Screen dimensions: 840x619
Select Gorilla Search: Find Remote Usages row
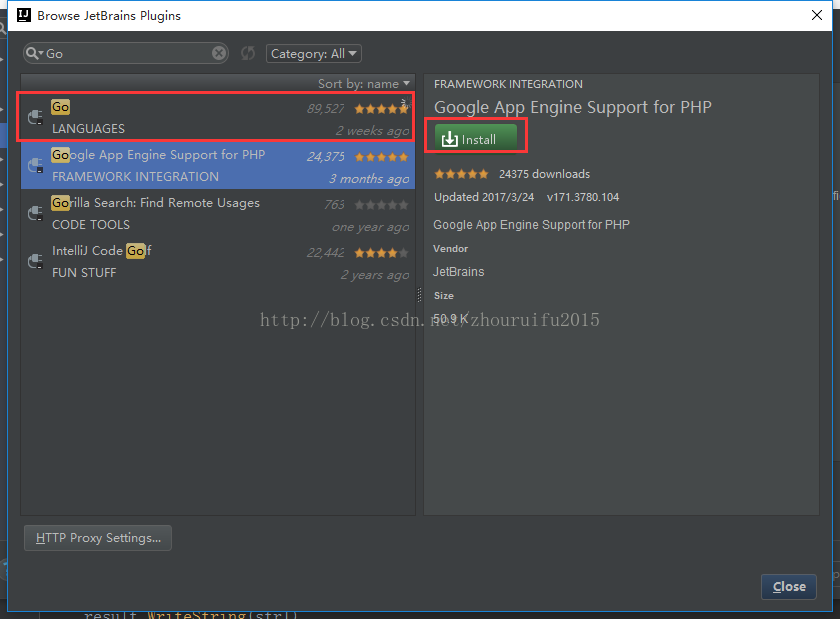pyautogui.click(x=218, y=213)
